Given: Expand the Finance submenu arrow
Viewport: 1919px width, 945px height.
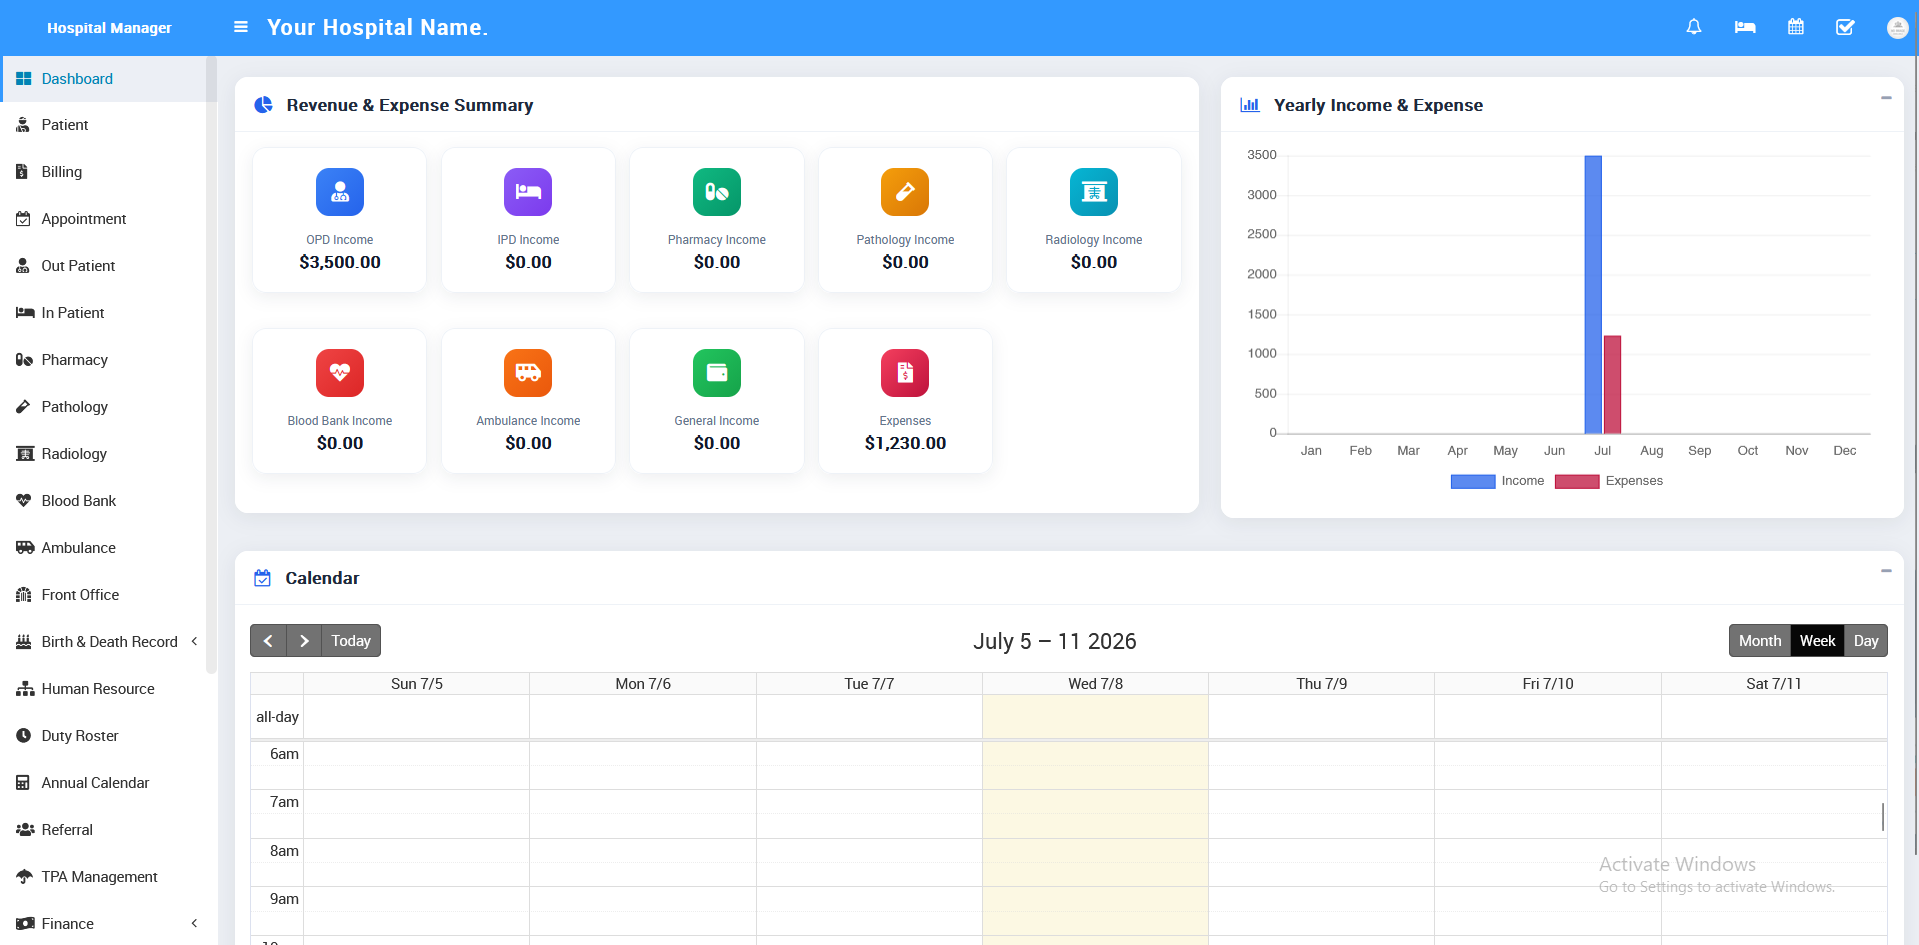Looking at the screenshot, I should (x=194, y=924).
